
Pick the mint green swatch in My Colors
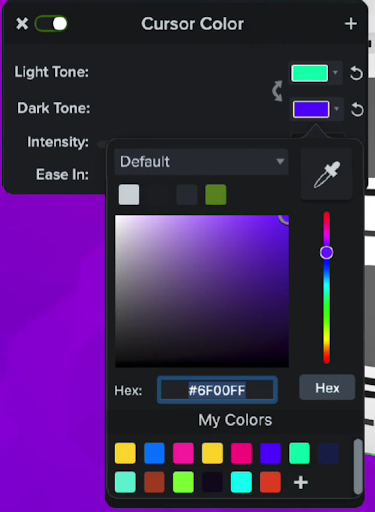coord(299,453)
